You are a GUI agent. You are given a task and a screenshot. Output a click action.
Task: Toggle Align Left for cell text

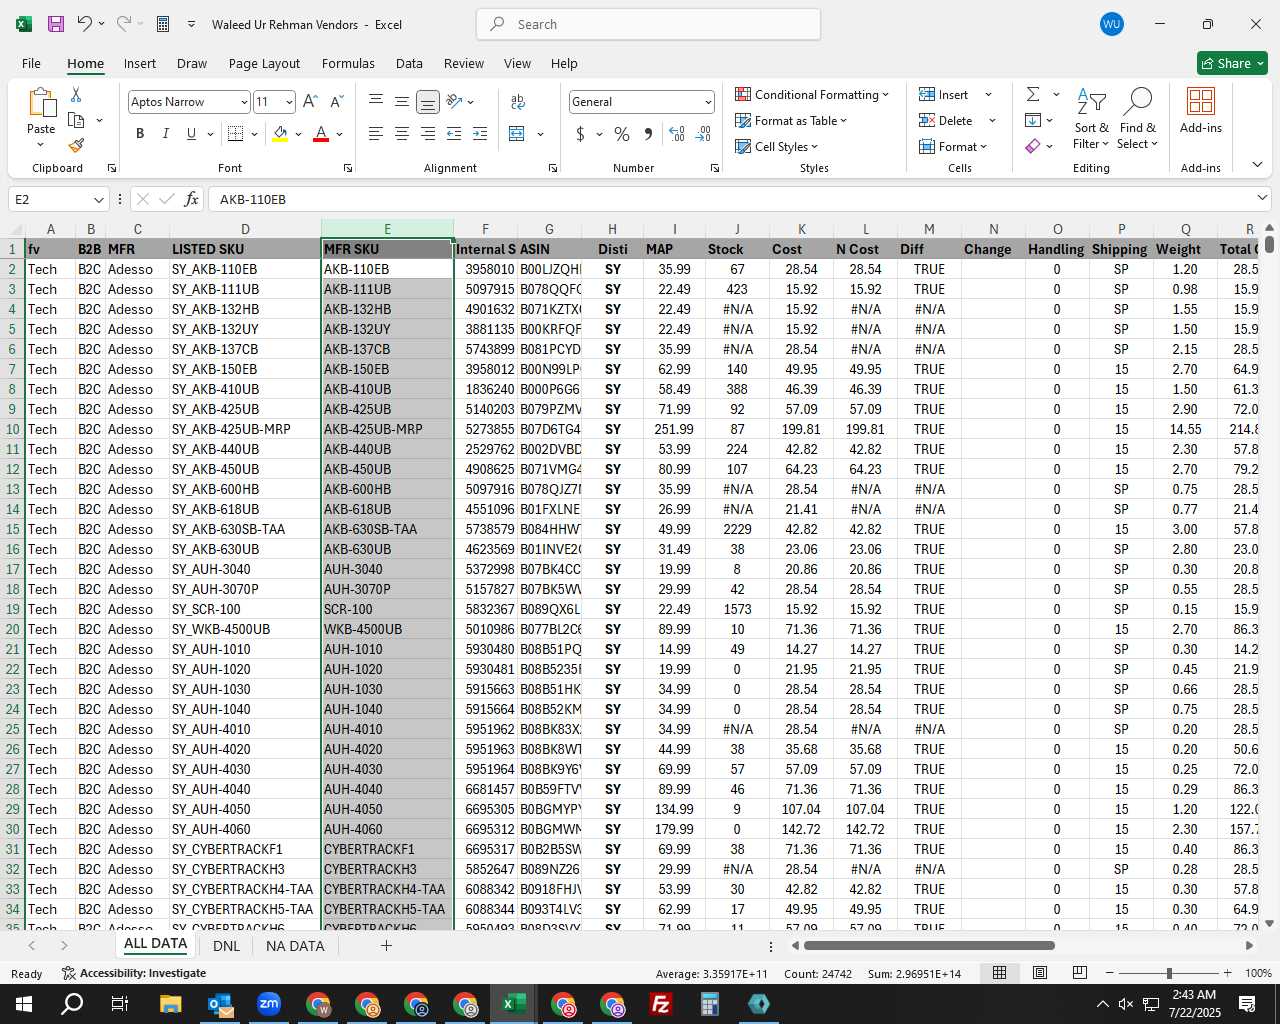376,133
